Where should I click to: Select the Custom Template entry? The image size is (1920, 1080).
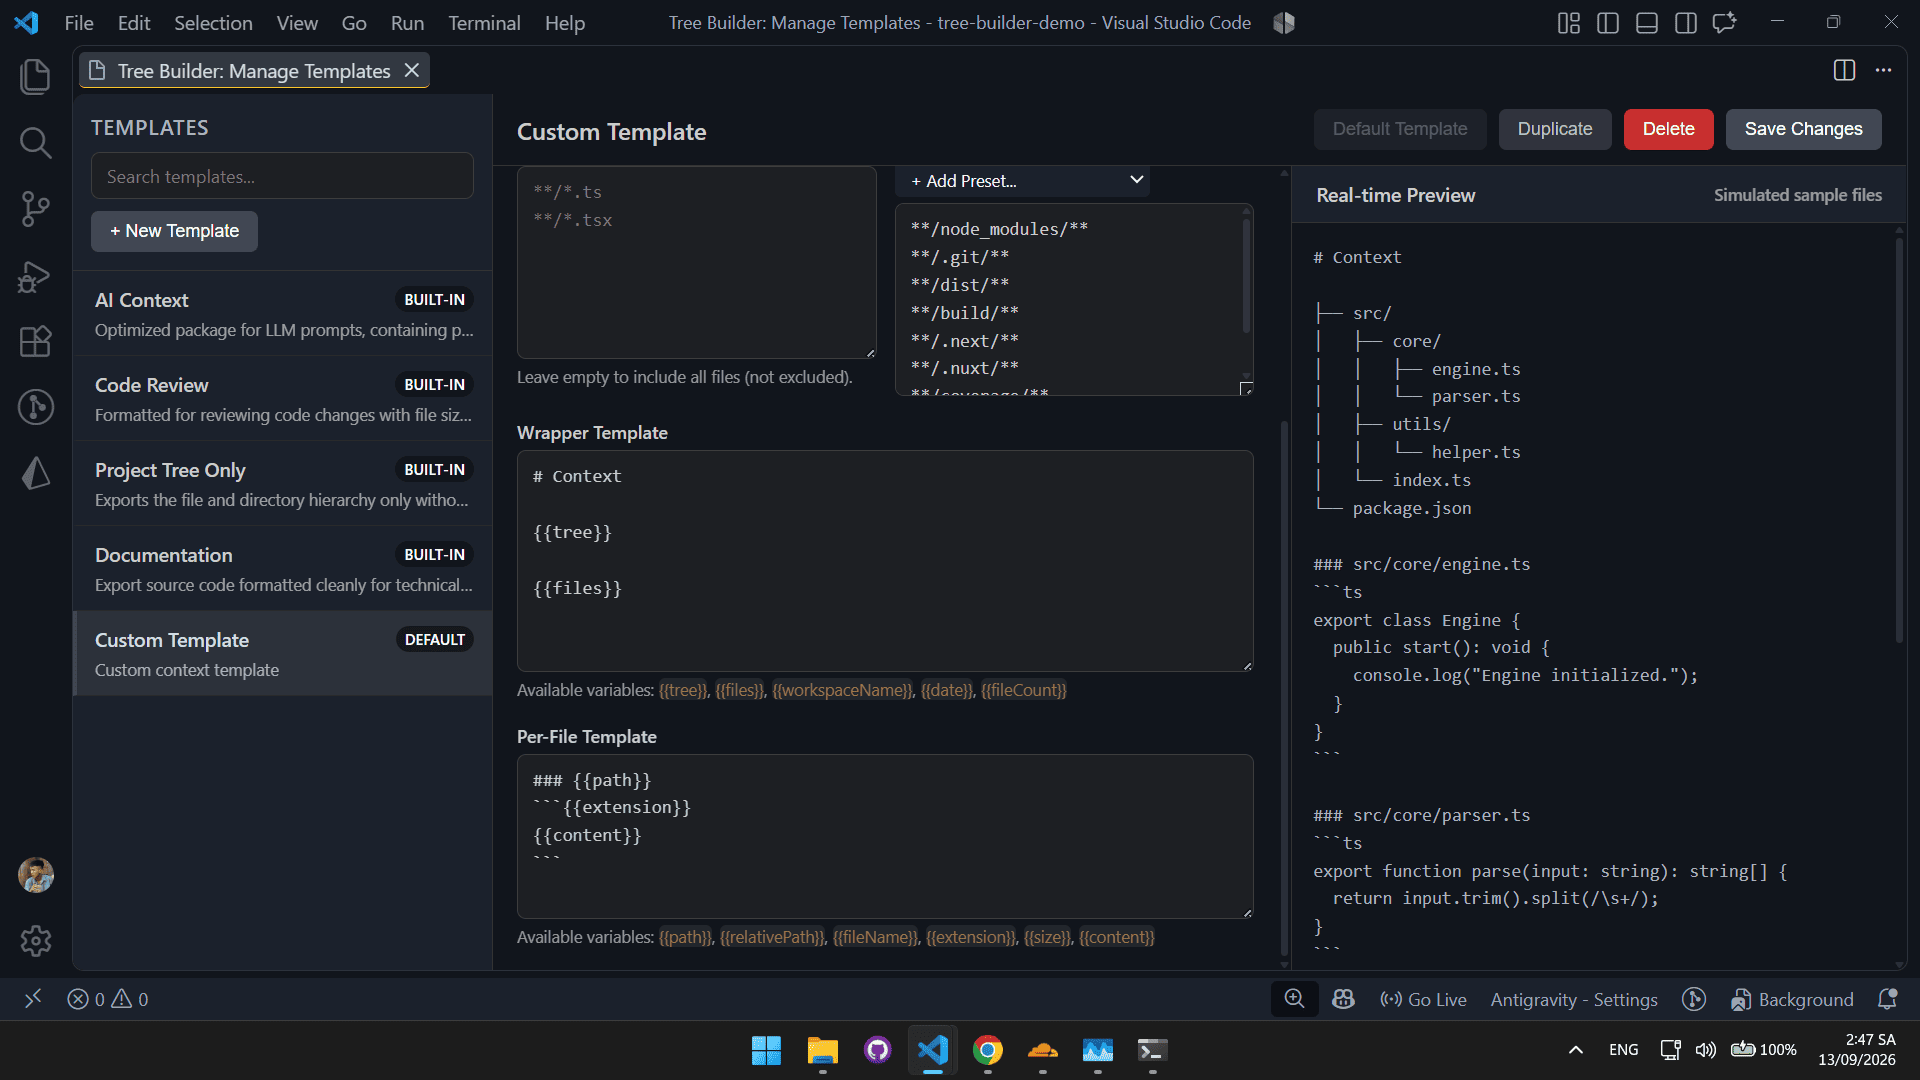(x=283, y=654)
